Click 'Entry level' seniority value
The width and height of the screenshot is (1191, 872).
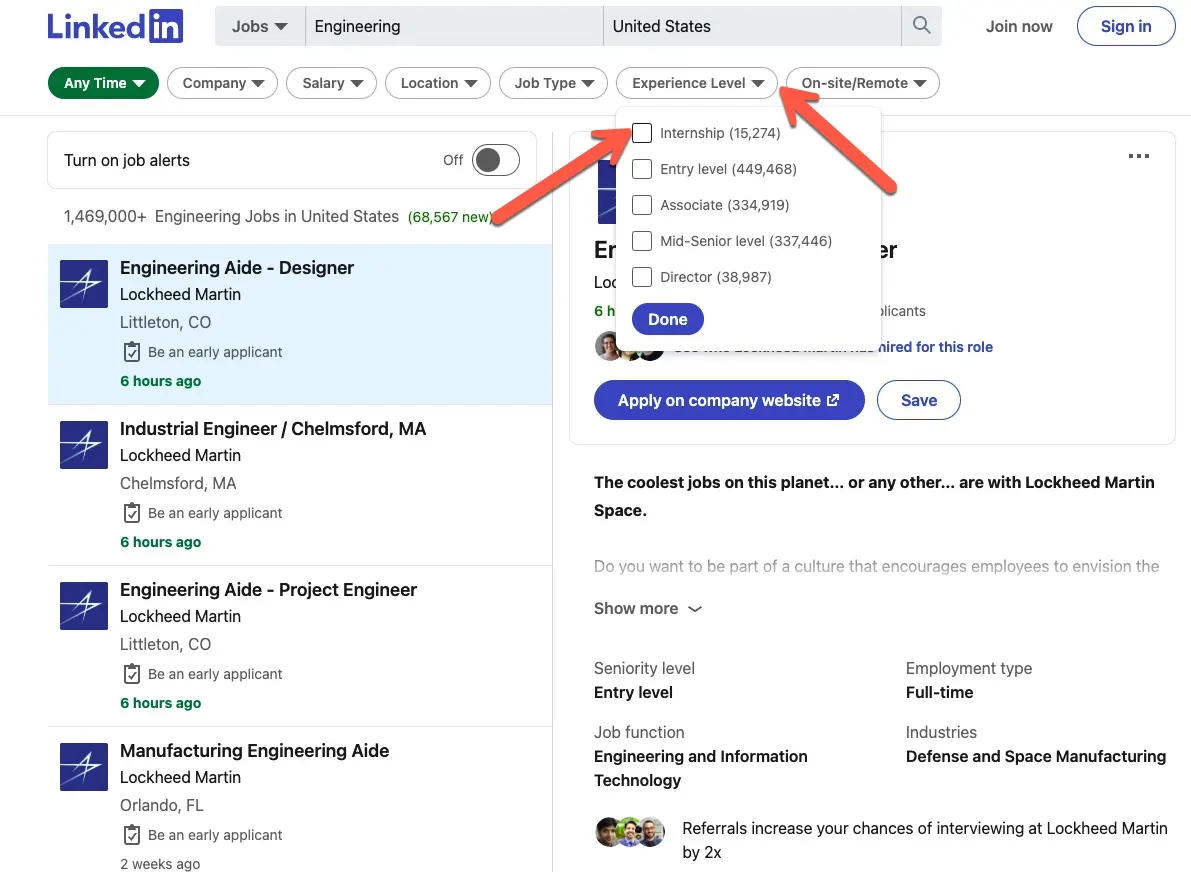coord(633,693)
